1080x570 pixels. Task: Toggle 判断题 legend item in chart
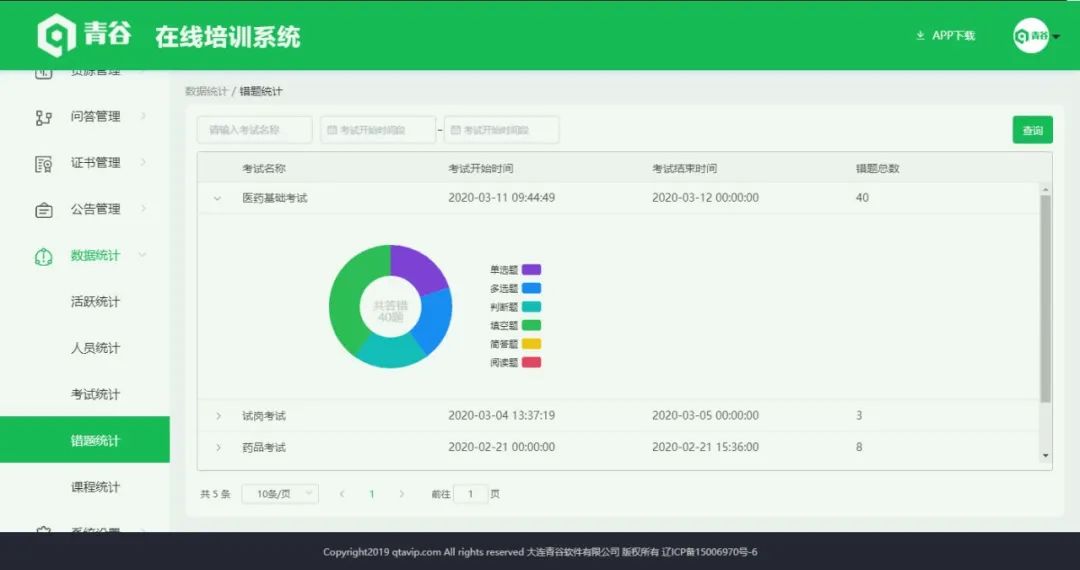click(515, 307)
